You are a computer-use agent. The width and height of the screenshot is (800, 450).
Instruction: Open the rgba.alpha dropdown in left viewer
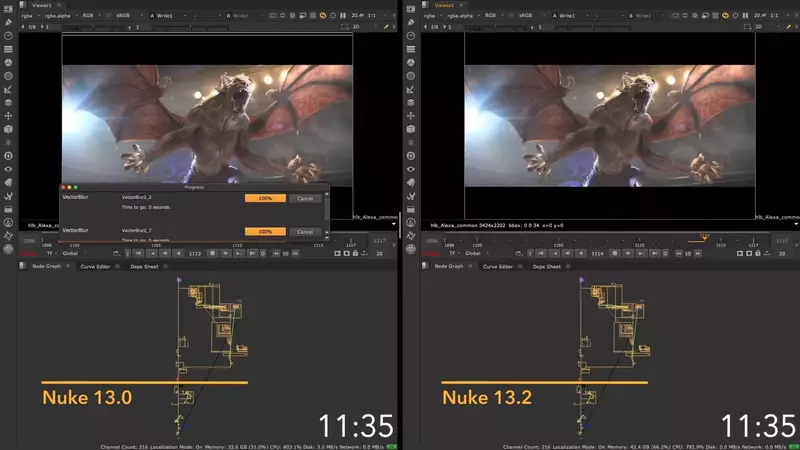61,16
